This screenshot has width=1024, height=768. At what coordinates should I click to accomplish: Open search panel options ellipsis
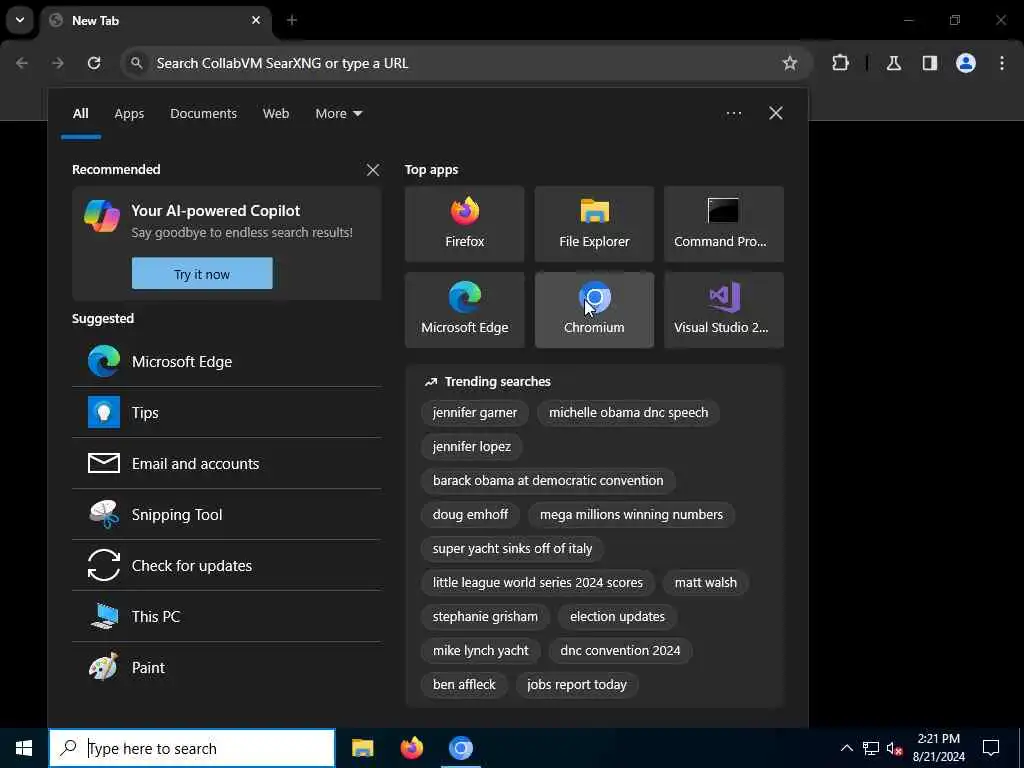click(733, 113)
